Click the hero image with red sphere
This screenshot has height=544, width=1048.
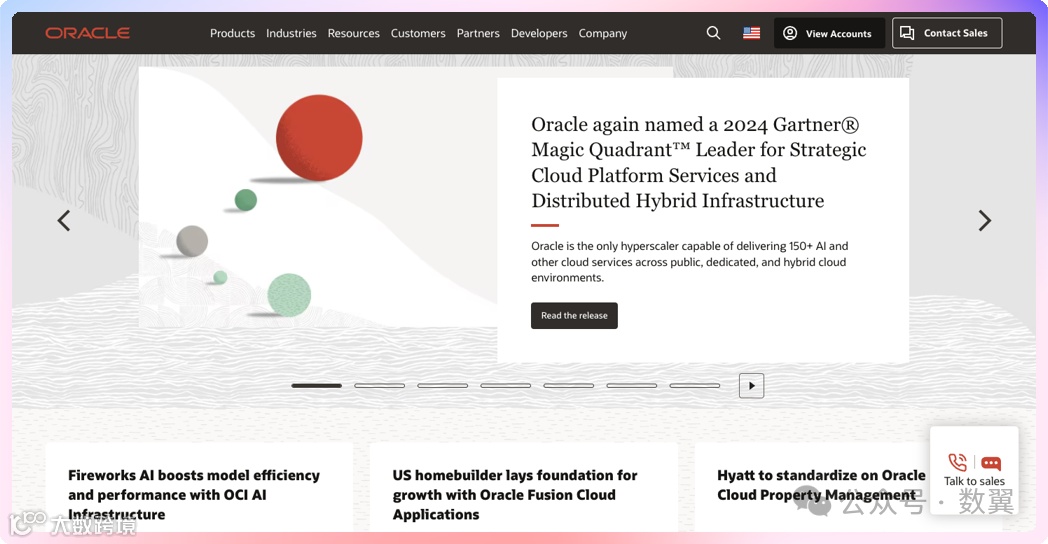(x=318, y=197)
